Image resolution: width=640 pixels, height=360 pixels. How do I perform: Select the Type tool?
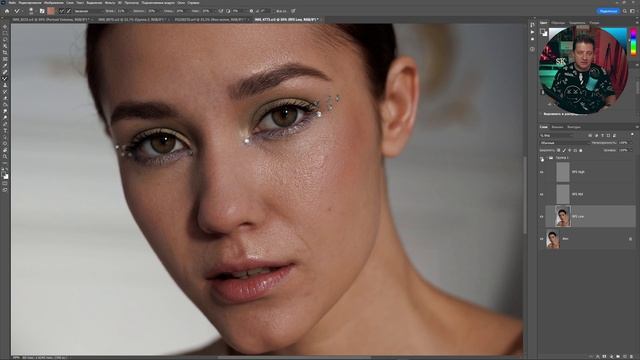click(x=5, y=131)
